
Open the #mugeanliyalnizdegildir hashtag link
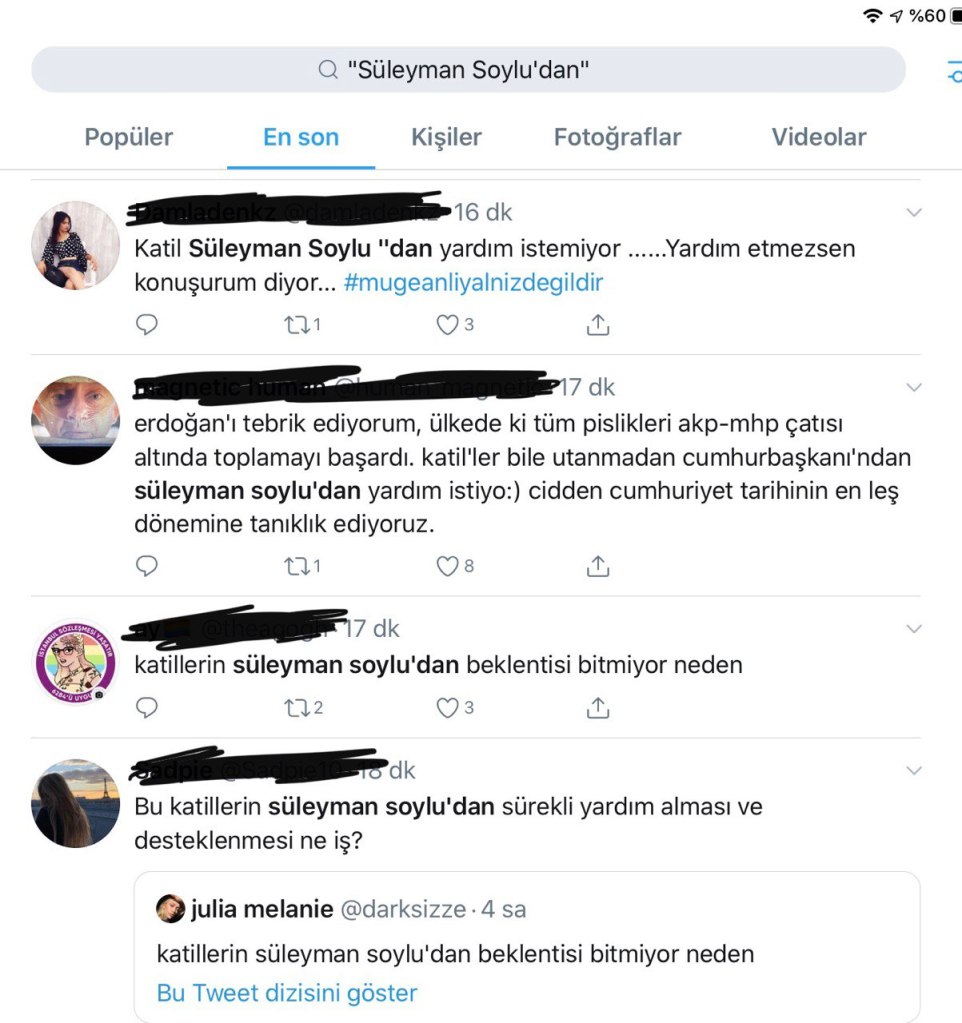473,282
